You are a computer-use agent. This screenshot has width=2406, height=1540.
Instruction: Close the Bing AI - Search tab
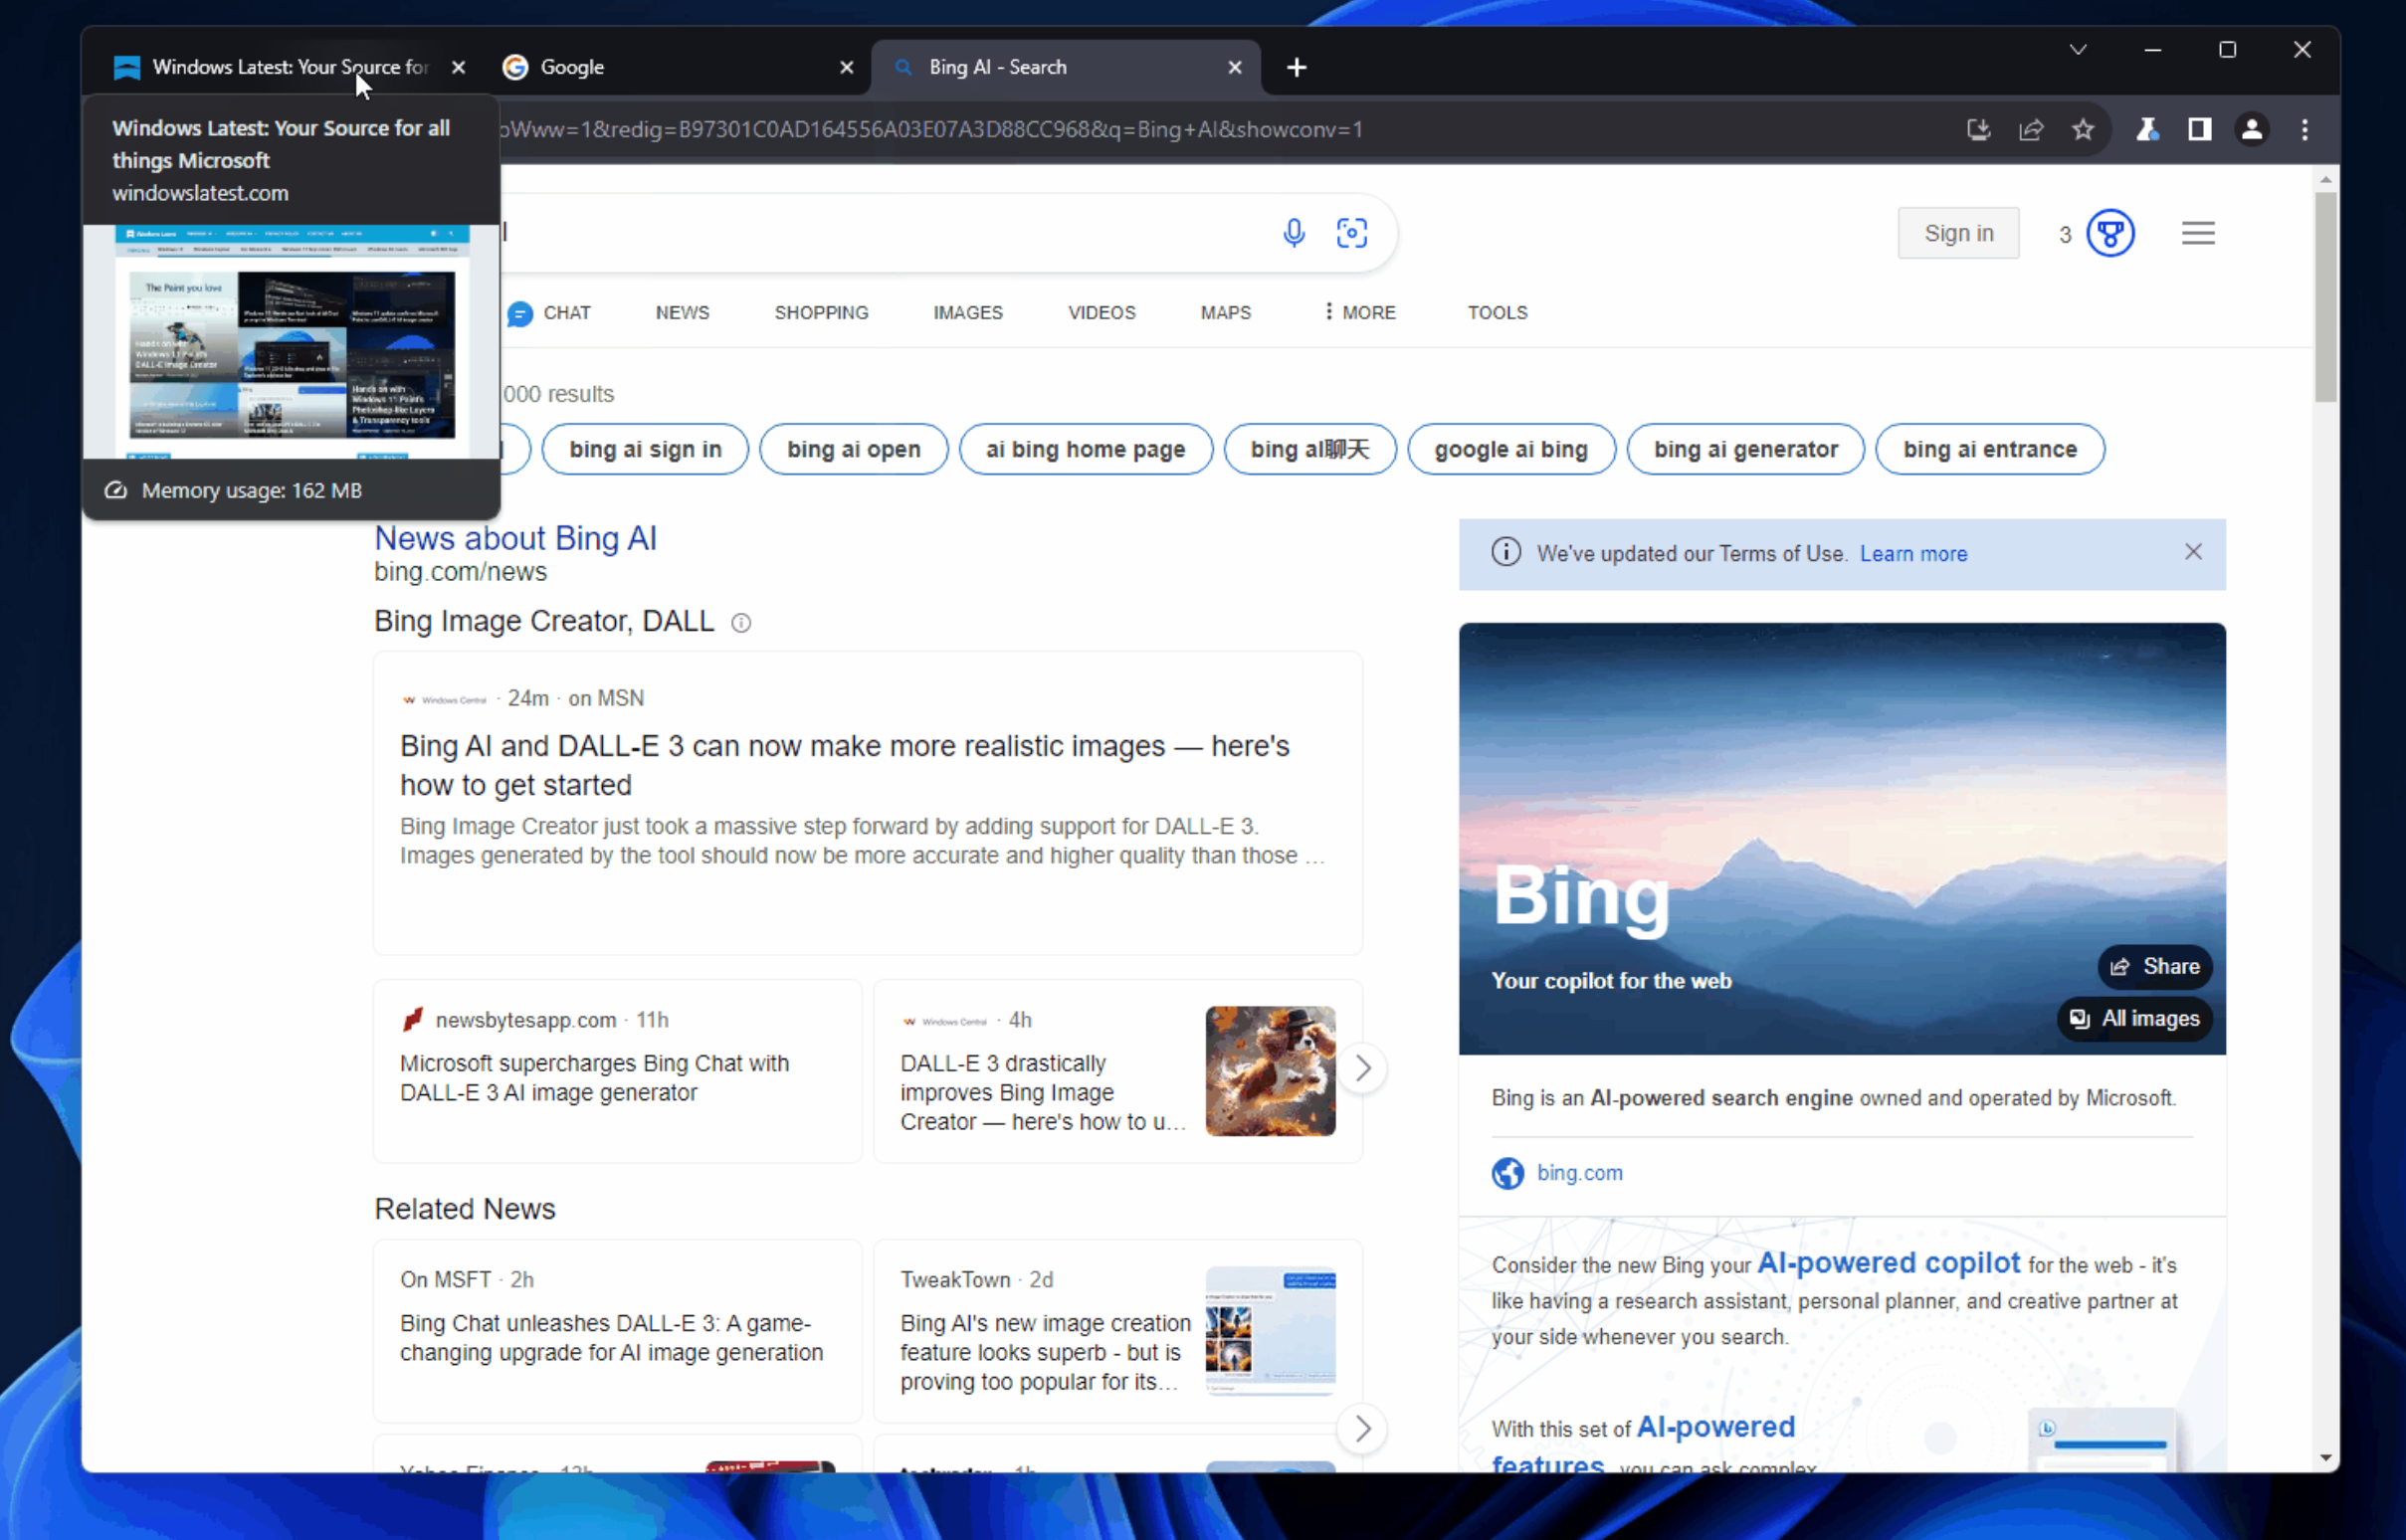point(1234,67)
